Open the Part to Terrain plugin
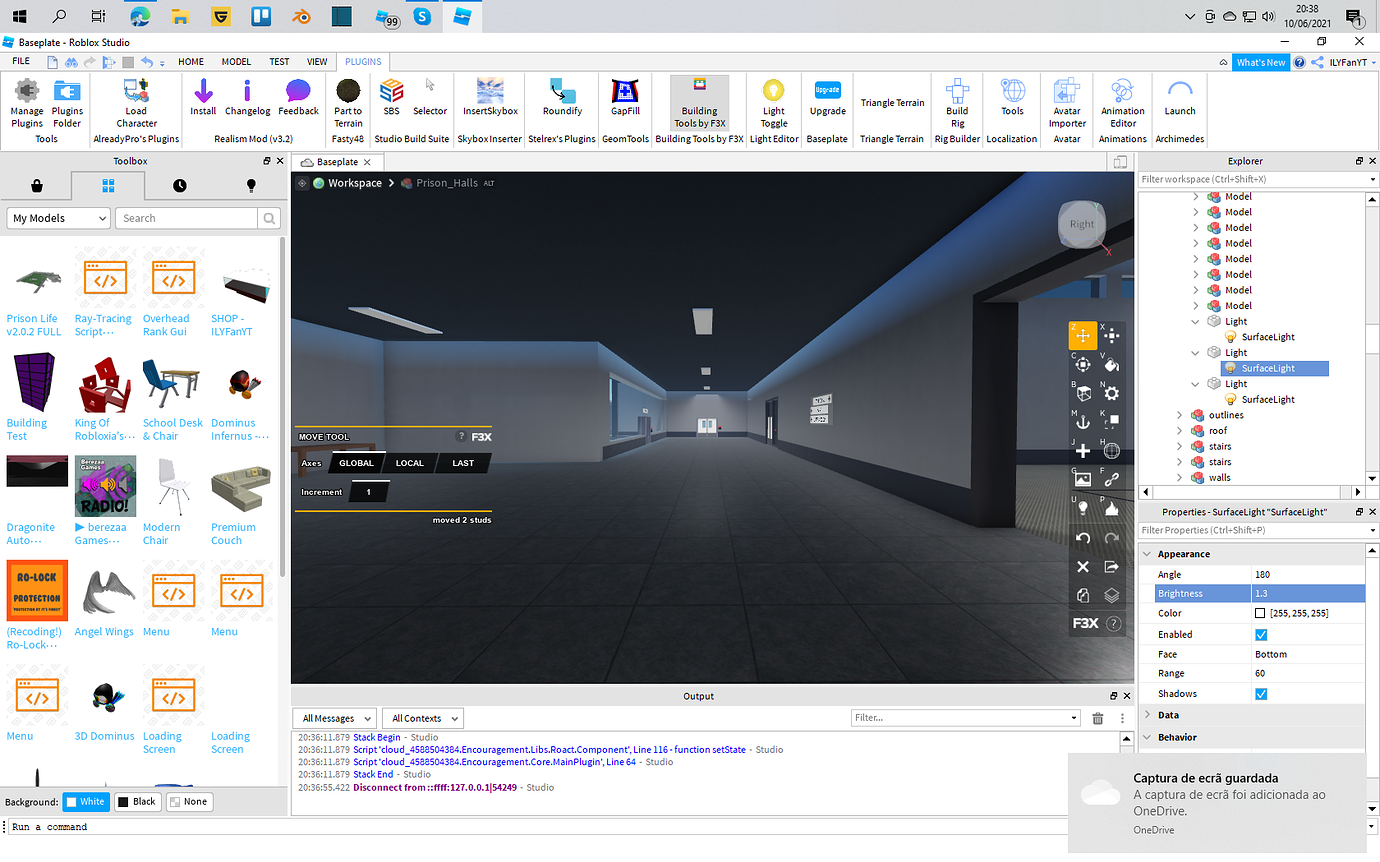This screenshot has height=862, width=1380. coord(348,104)
